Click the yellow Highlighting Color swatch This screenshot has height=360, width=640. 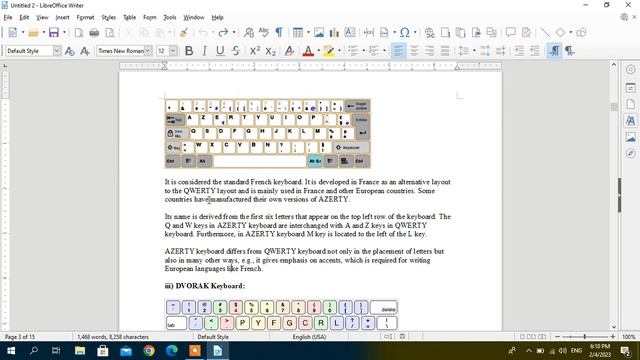329,51
